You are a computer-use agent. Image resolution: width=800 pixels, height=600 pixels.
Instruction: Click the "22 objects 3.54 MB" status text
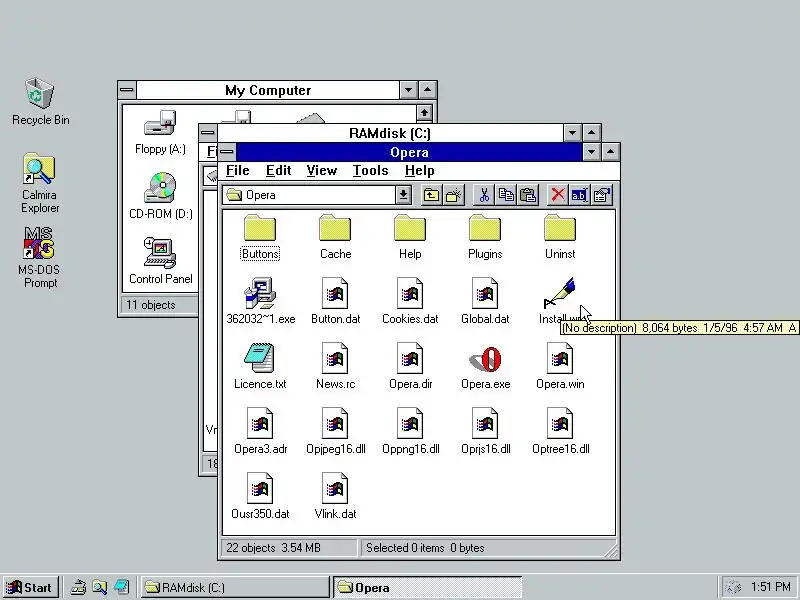(x=273, y=548)
